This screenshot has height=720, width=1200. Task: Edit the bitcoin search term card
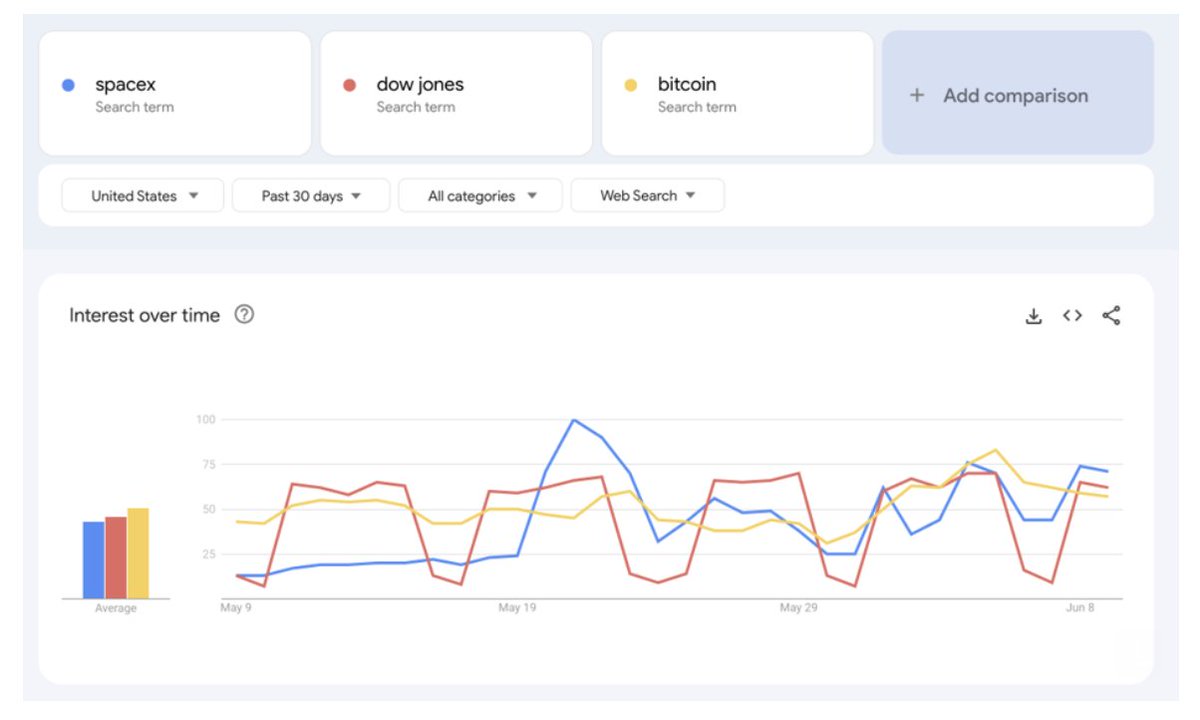coord(737,93)
